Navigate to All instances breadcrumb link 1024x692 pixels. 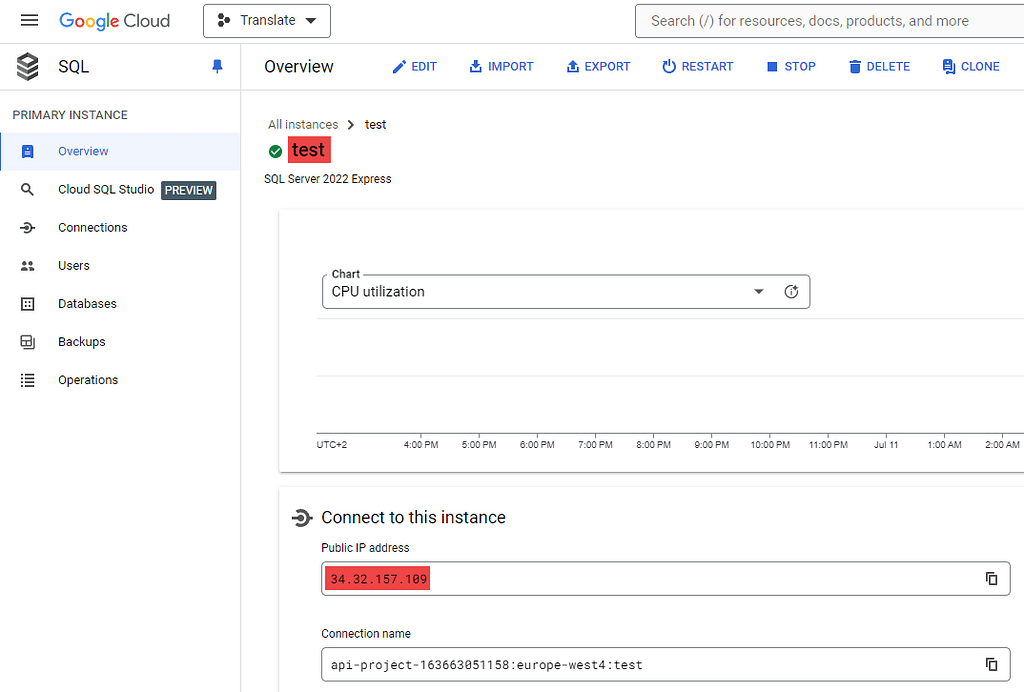303,124
